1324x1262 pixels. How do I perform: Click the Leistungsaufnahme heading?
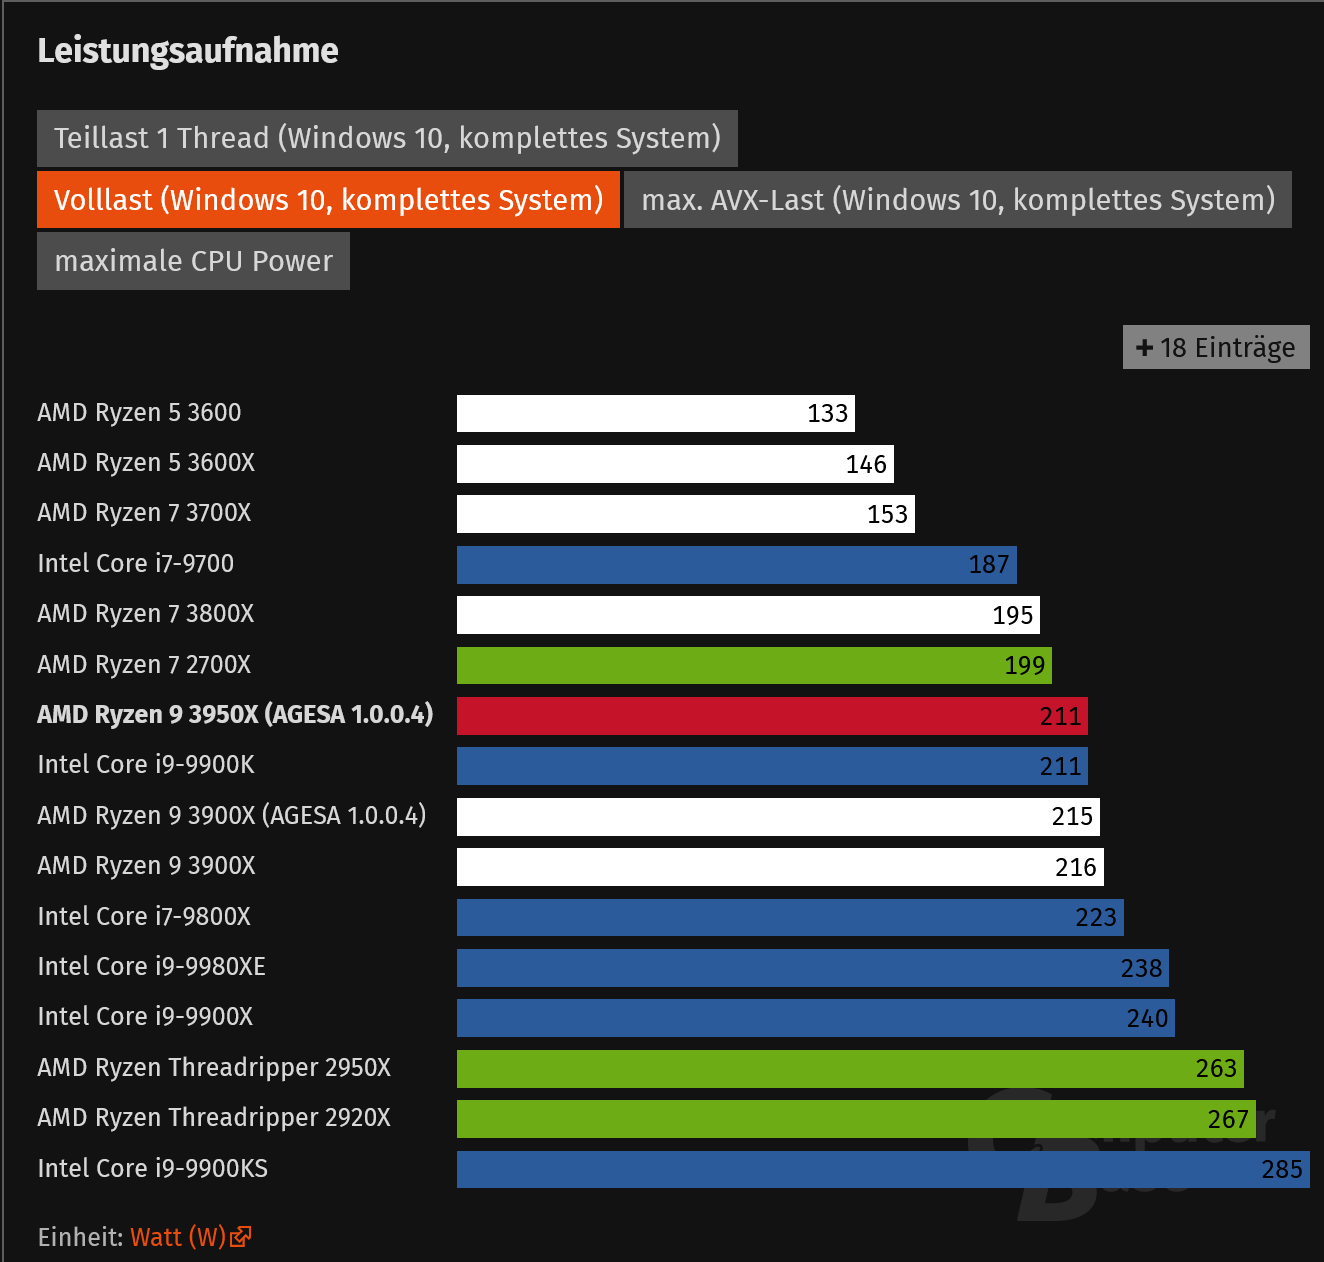pyautogui.click(x=188, y=51)
